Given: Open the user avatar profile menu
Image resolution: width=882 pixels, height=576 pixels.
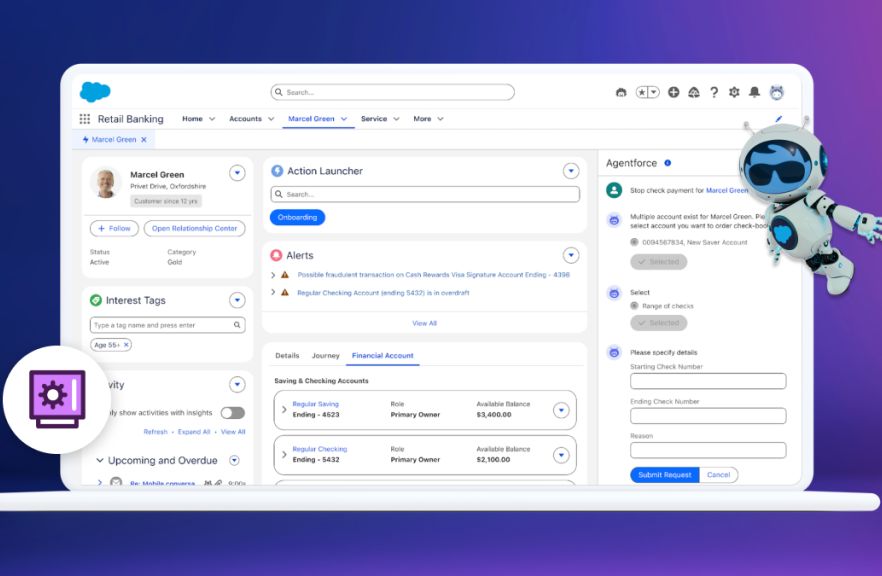Looking at the screenshot, I should coord(776,92).
